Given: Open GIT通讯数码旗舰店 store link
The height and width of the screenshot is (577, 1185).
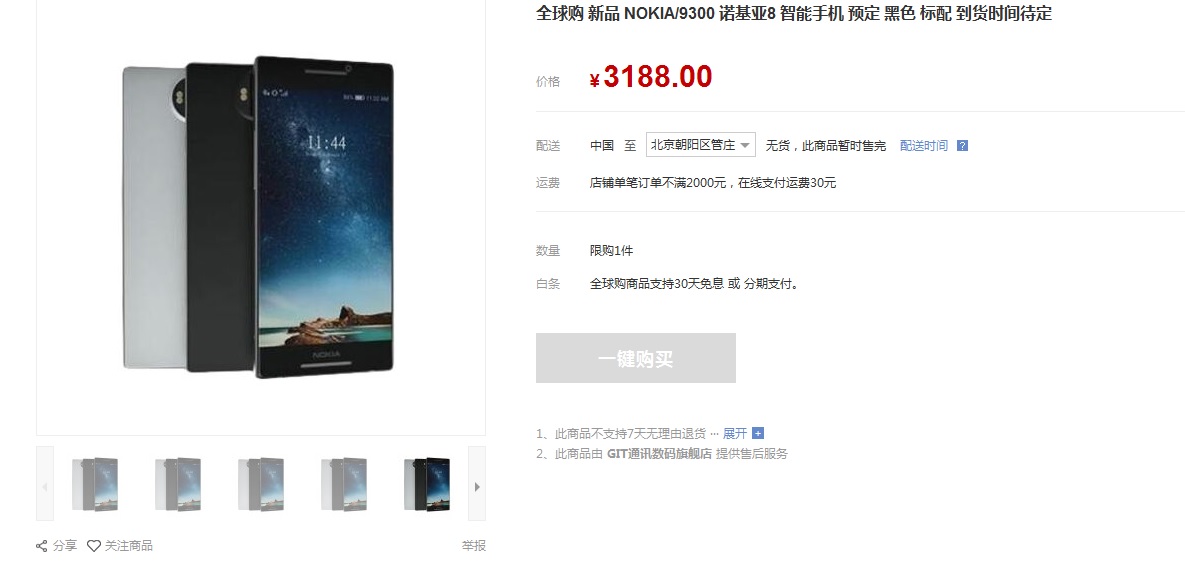Looking at the screenshot, I should click(659, 454).
